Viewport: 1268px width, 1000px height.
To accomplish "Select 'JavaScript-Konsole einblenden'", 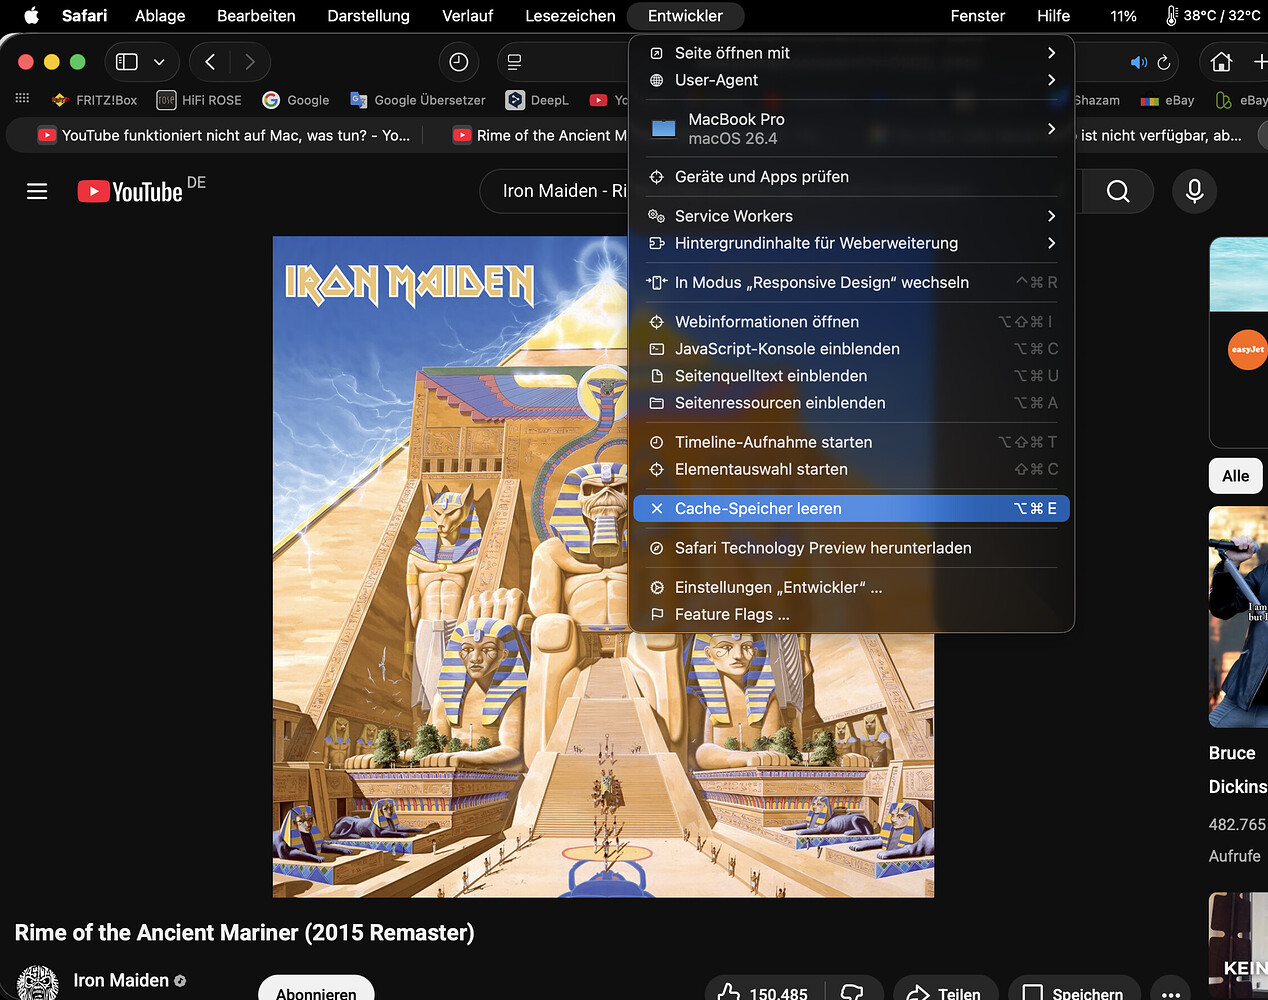I will tap(851, 349).
